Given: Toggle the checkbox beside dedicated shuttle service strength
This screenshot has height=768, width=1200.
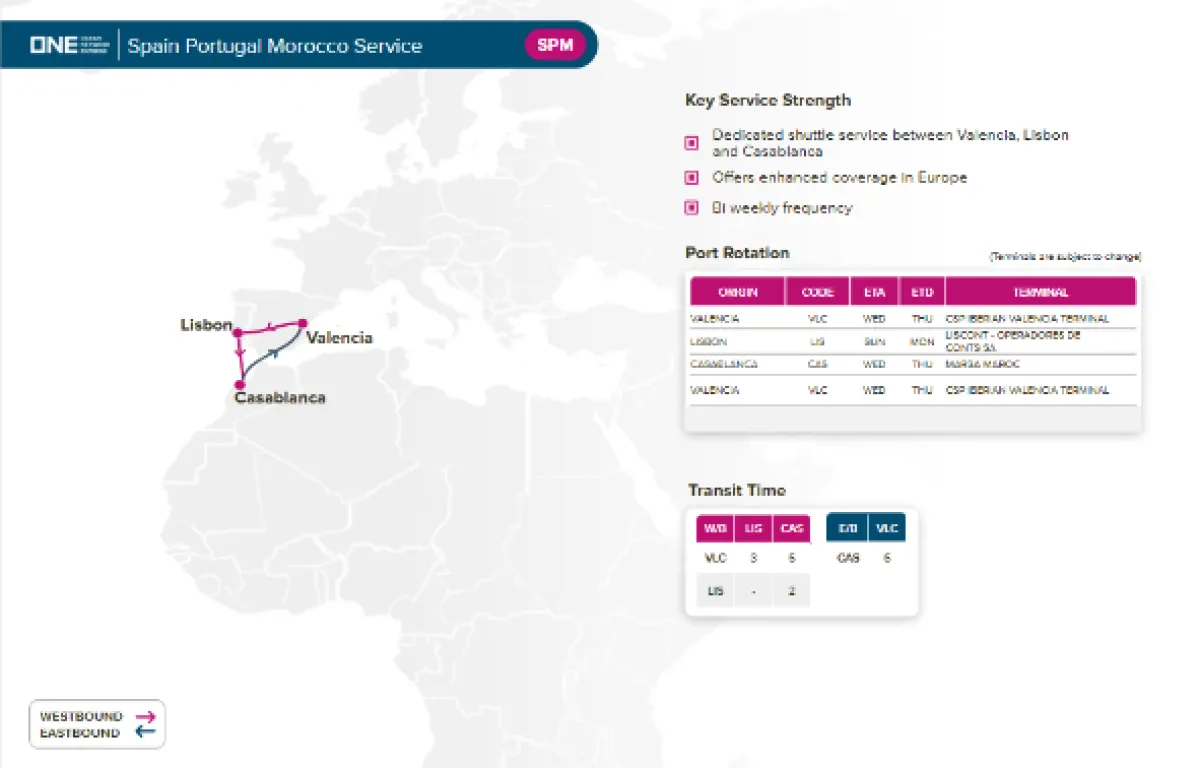Looking at the screenshot, I should click(x=691, y=142).
